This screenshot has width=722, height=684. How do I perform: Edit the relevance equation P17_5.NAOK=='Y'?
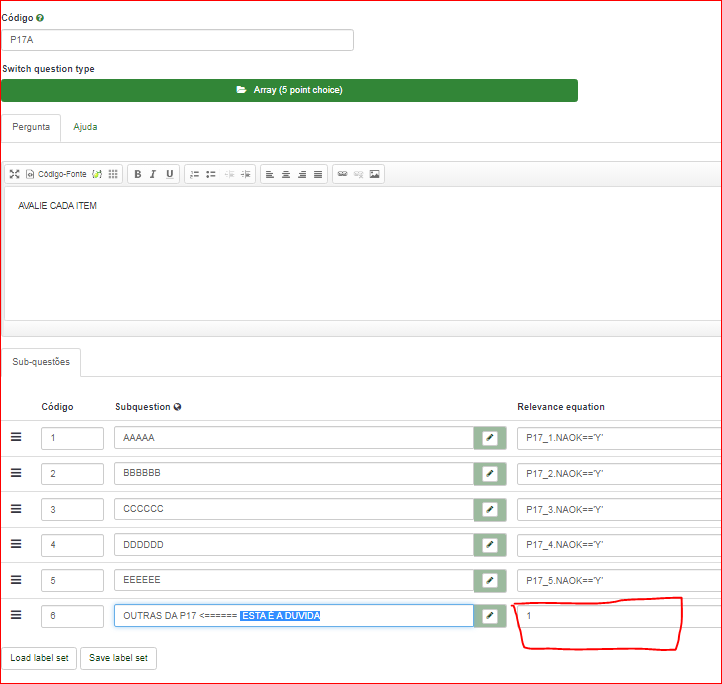tap(619, 580)
